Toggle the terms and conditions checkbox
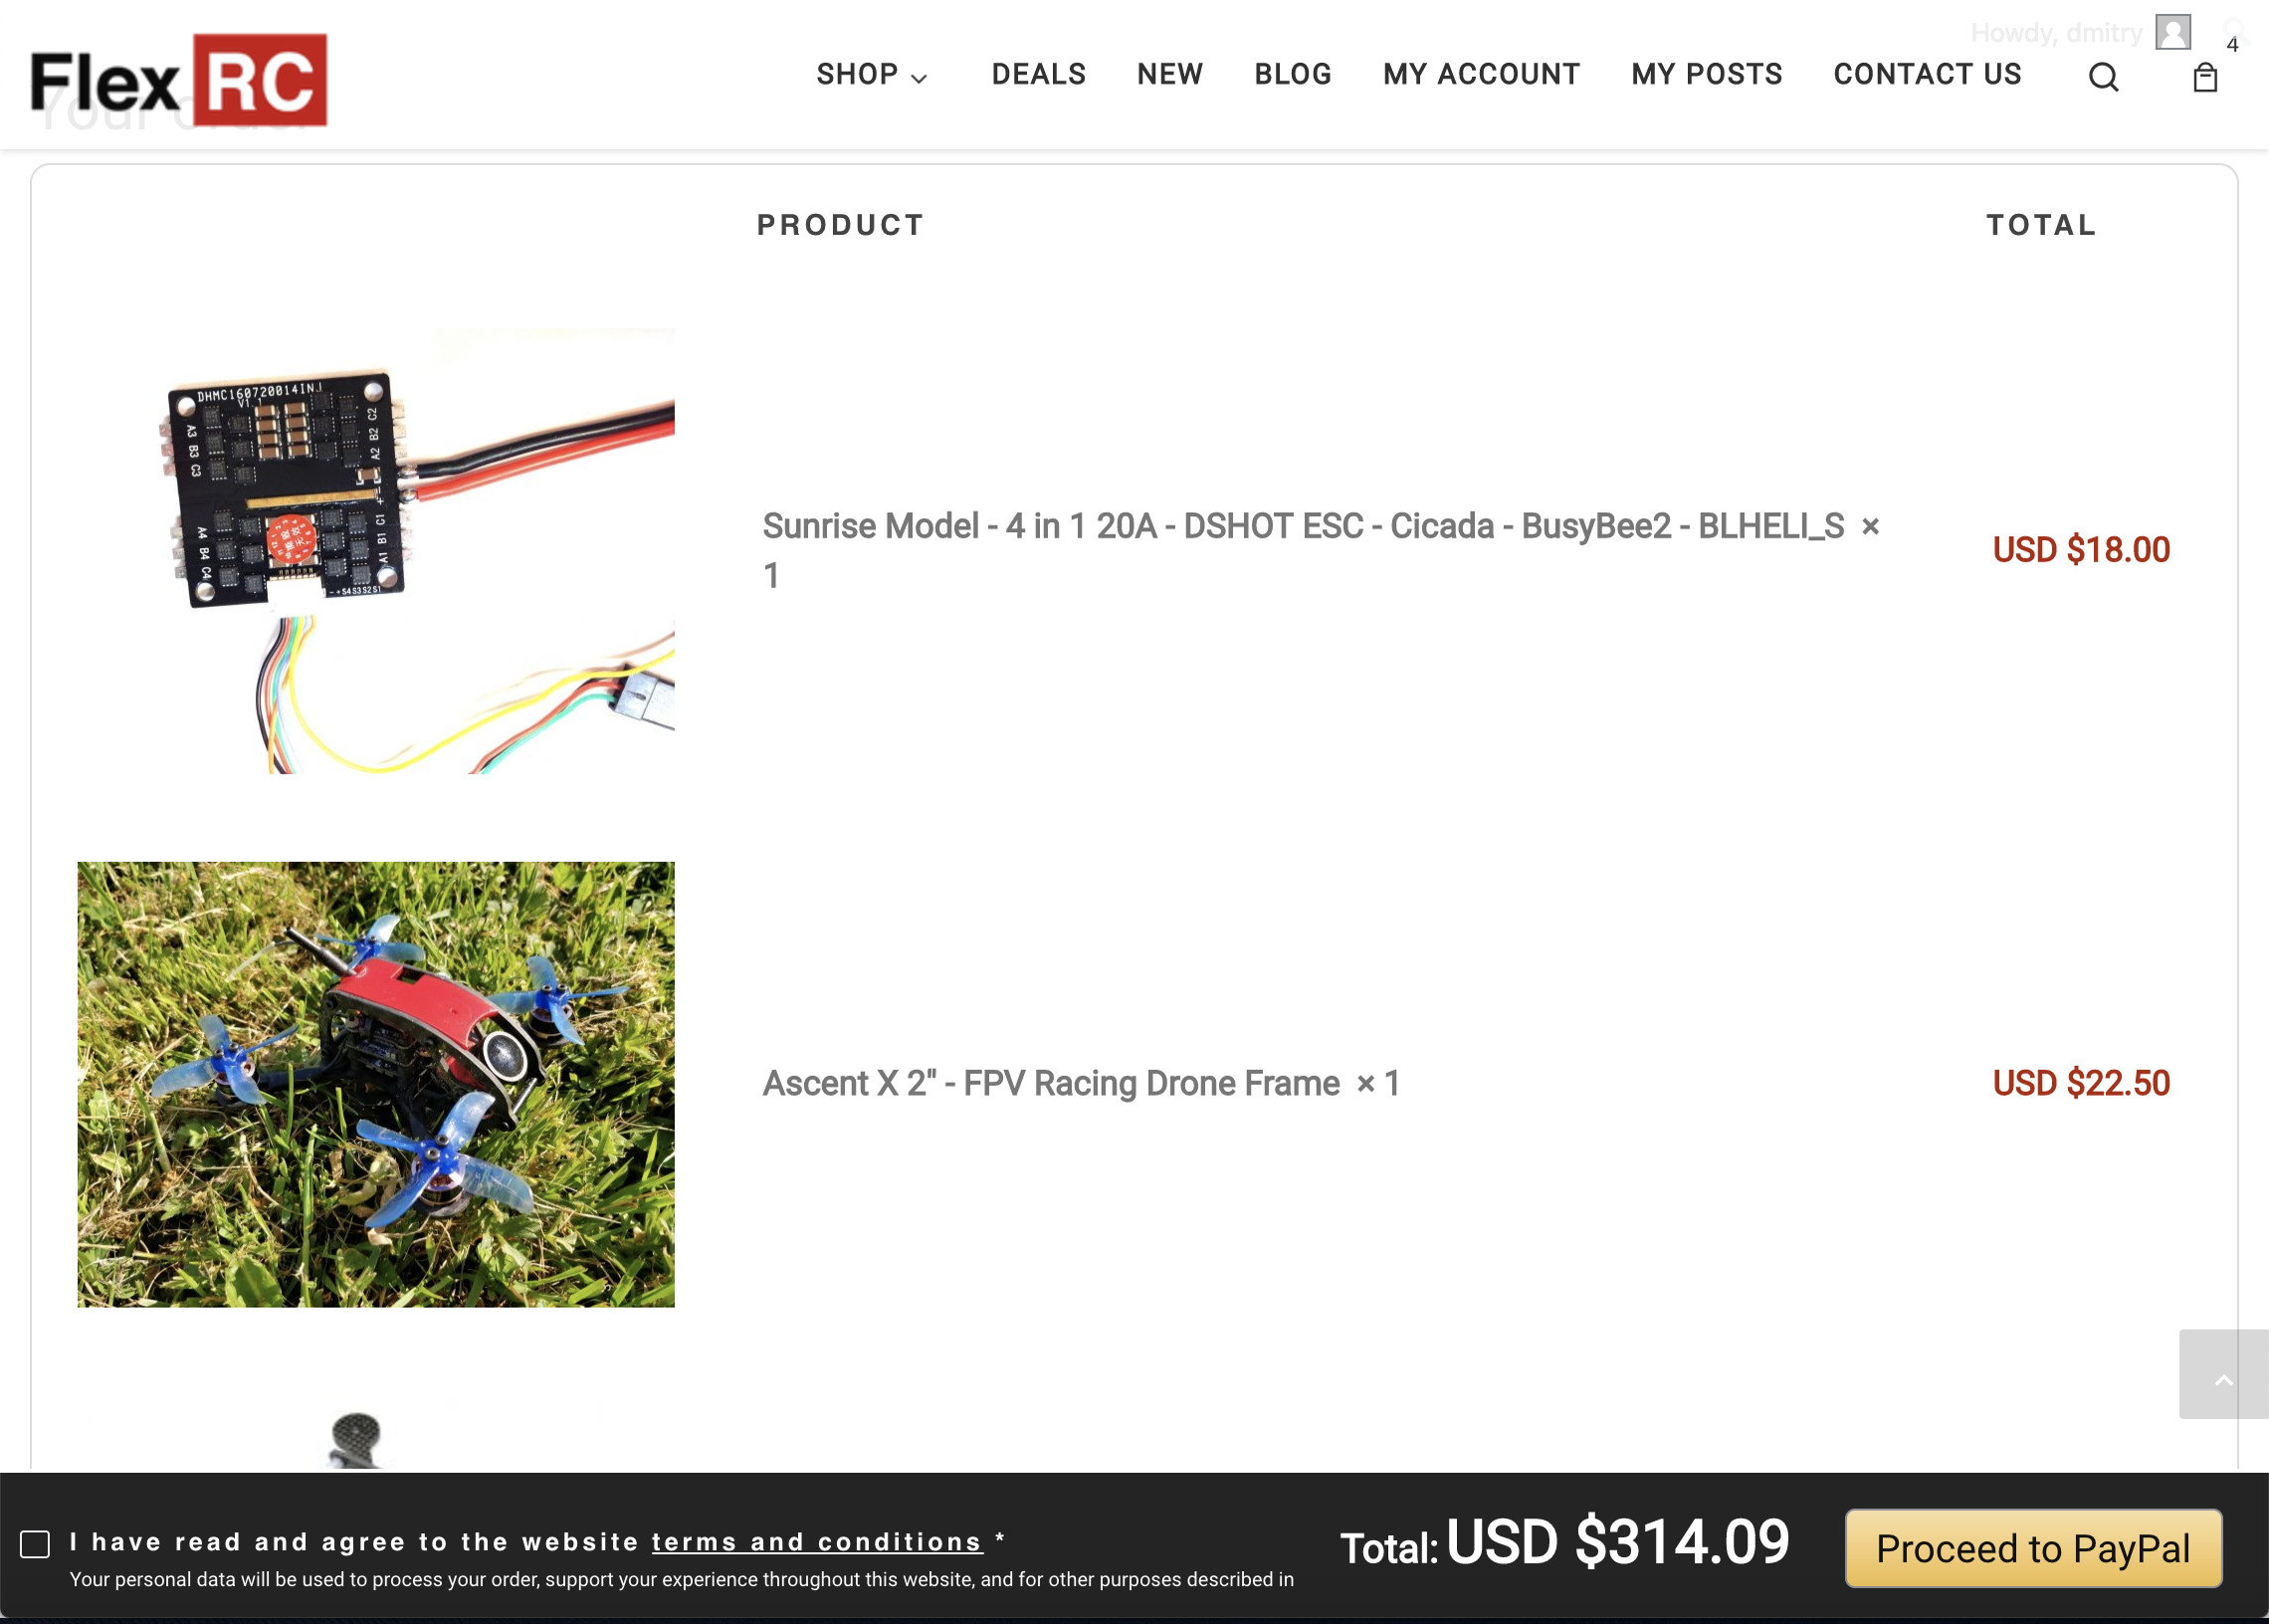This screenshot has height=1624, width=2269. coord(34,1543)
